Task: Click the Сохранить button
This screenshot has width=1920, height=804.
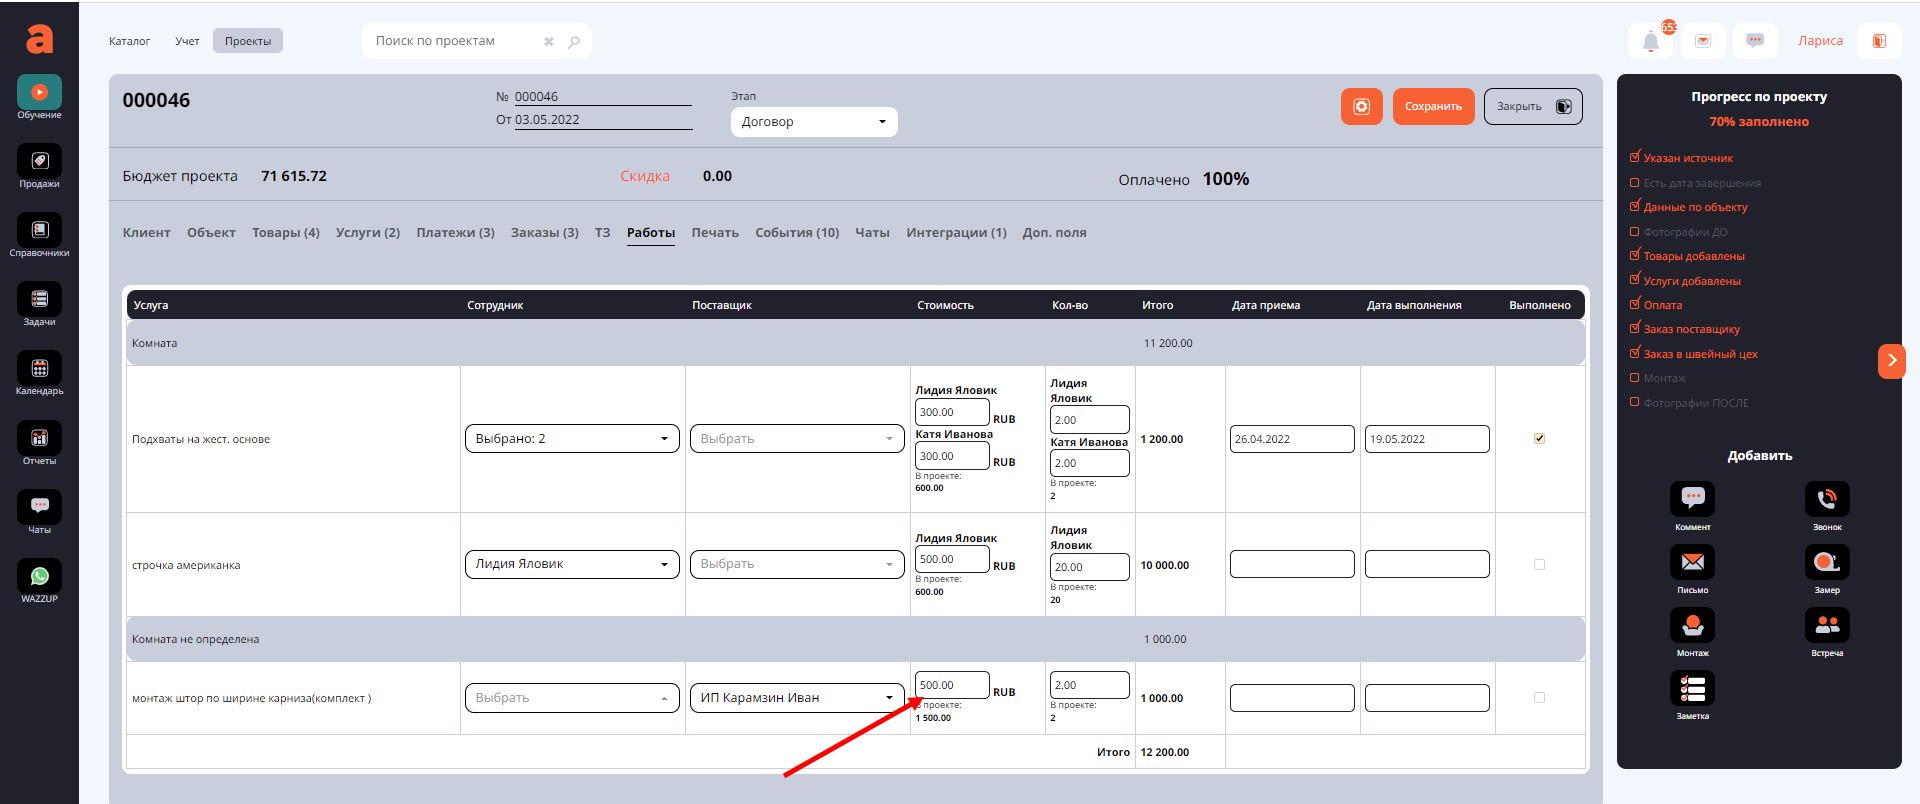Action: tap(1432, 107)
